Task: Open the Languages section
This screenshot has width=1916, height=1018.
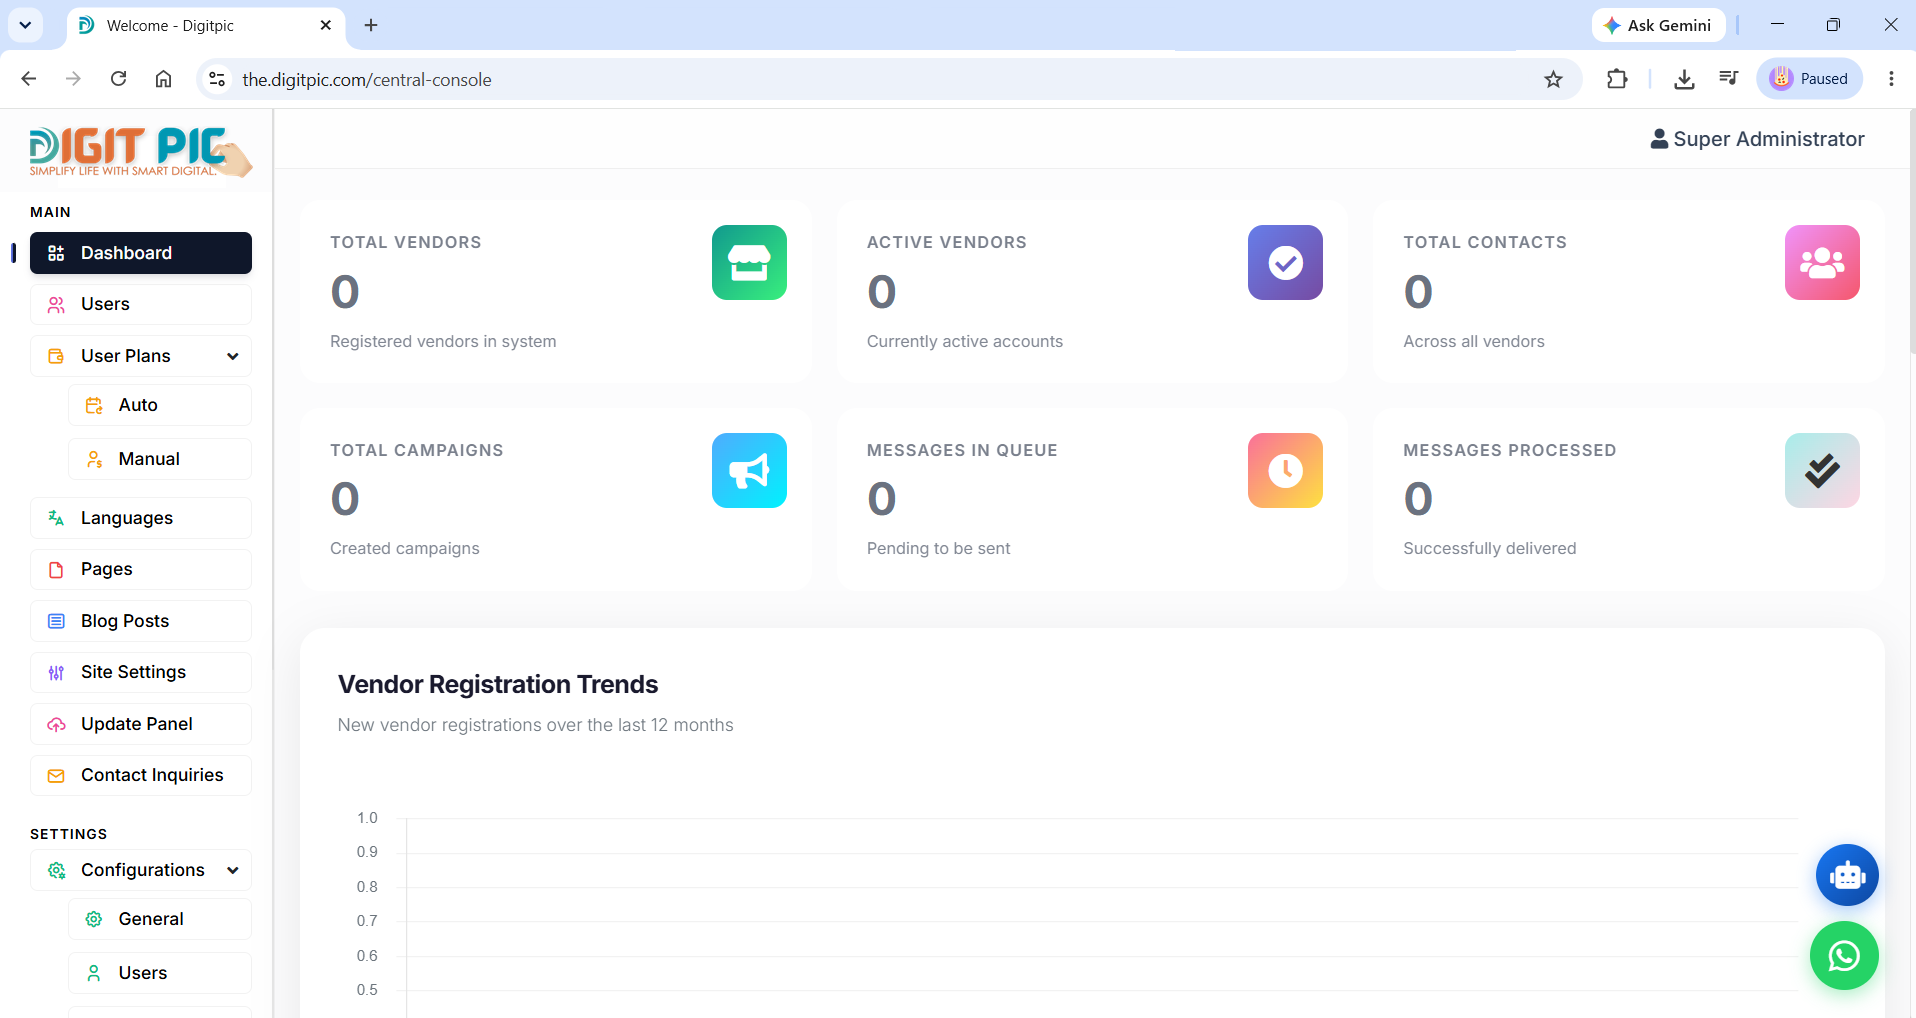Action: point(141,518)
